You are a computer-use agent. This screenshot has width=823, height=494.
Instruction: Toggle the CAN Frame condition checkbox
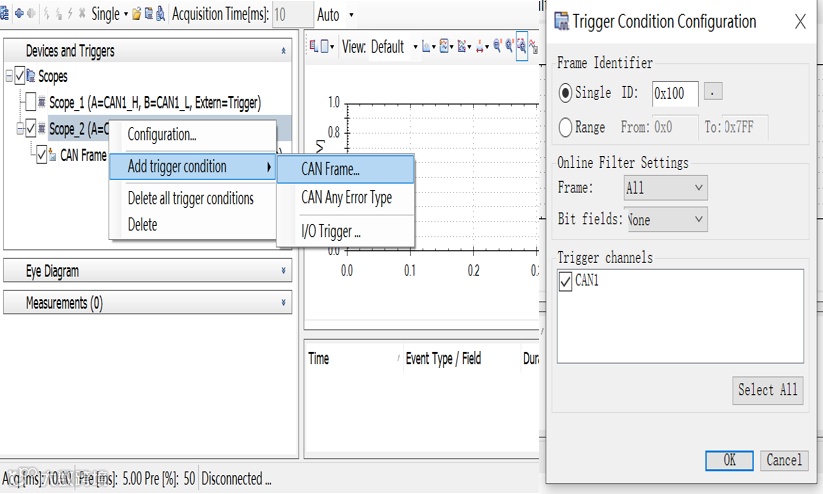tap(41, 155)
